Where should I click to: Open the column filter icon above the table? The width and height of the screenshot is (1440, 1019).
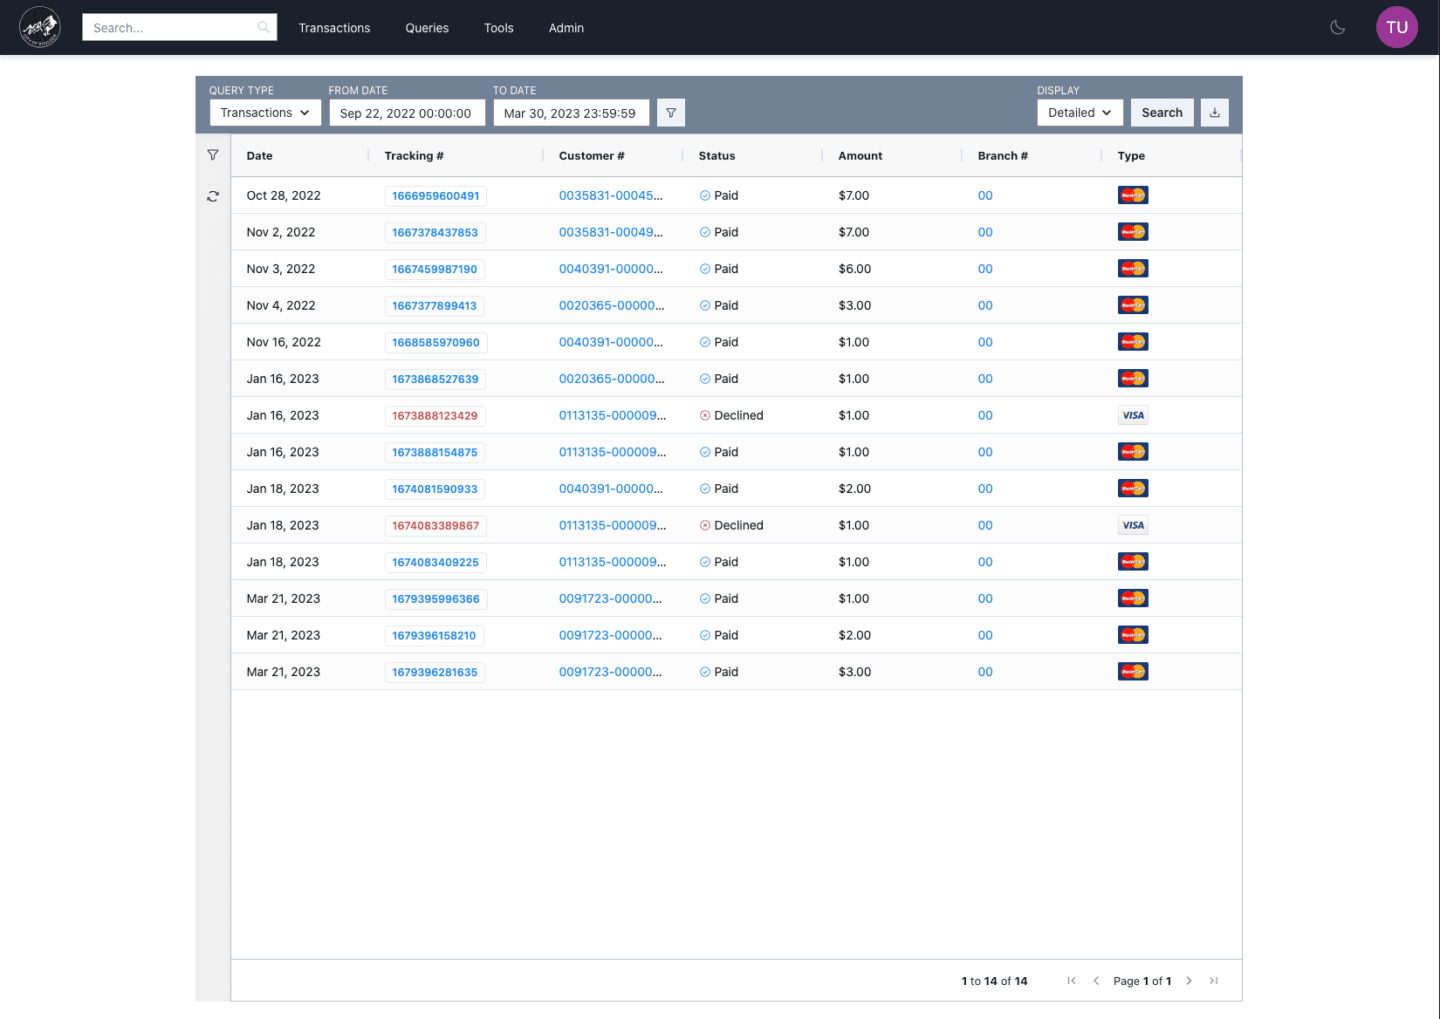(213, 155)
